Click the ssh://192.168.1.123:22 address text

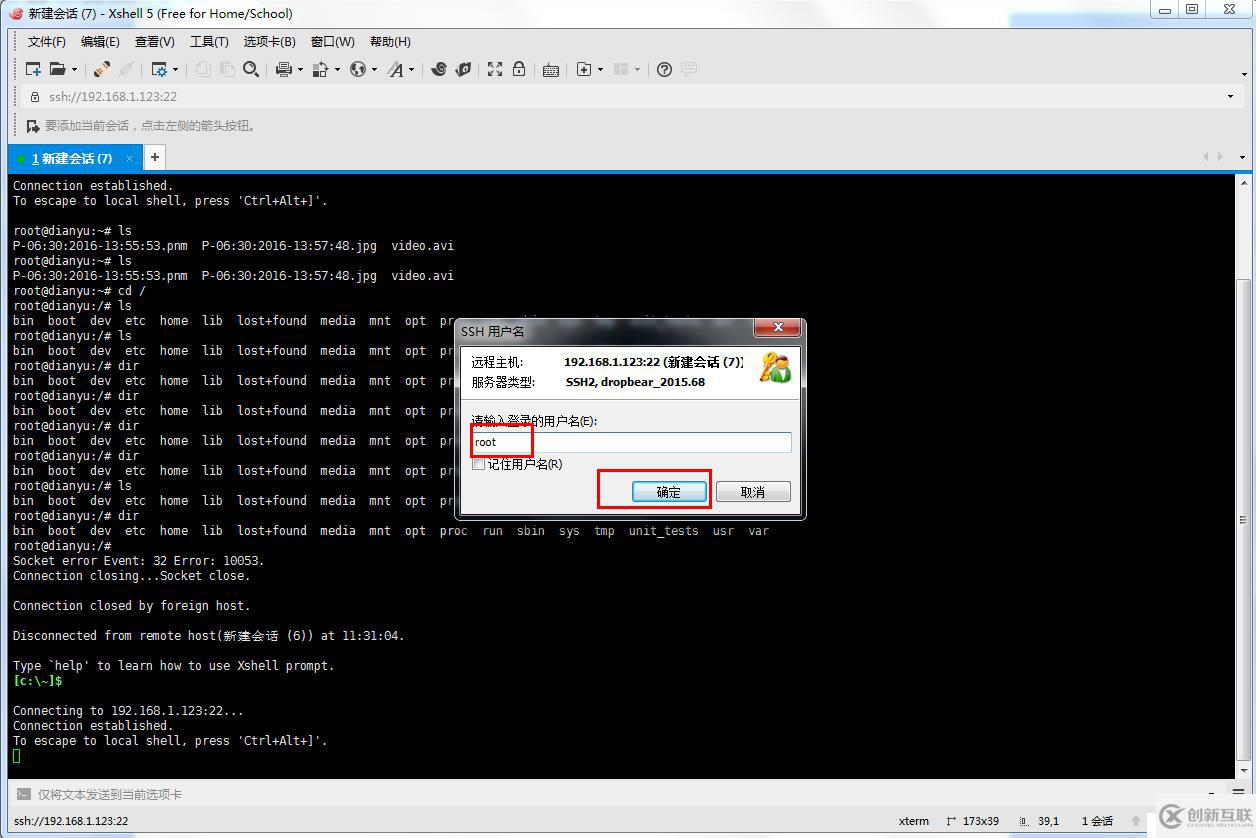(113, 97)
